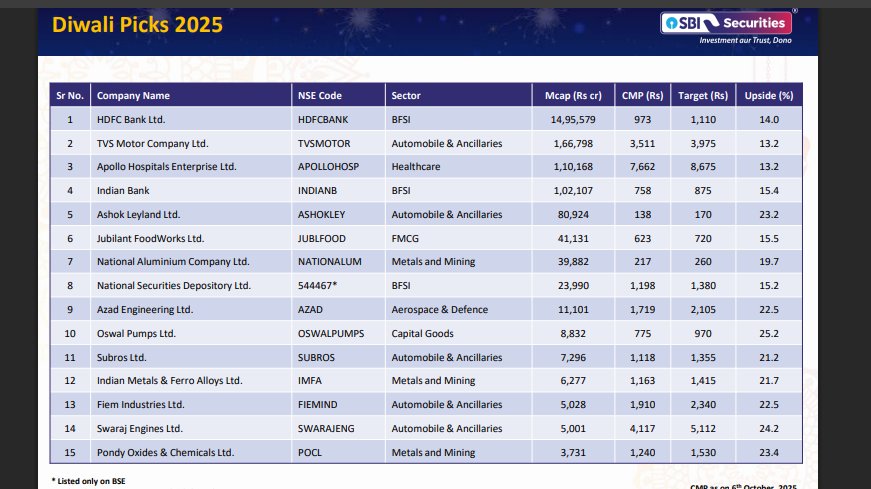Click TVS Motor Company Ltd. name
Viewport: 871px width, 489px height.
(x=153, y=143)
